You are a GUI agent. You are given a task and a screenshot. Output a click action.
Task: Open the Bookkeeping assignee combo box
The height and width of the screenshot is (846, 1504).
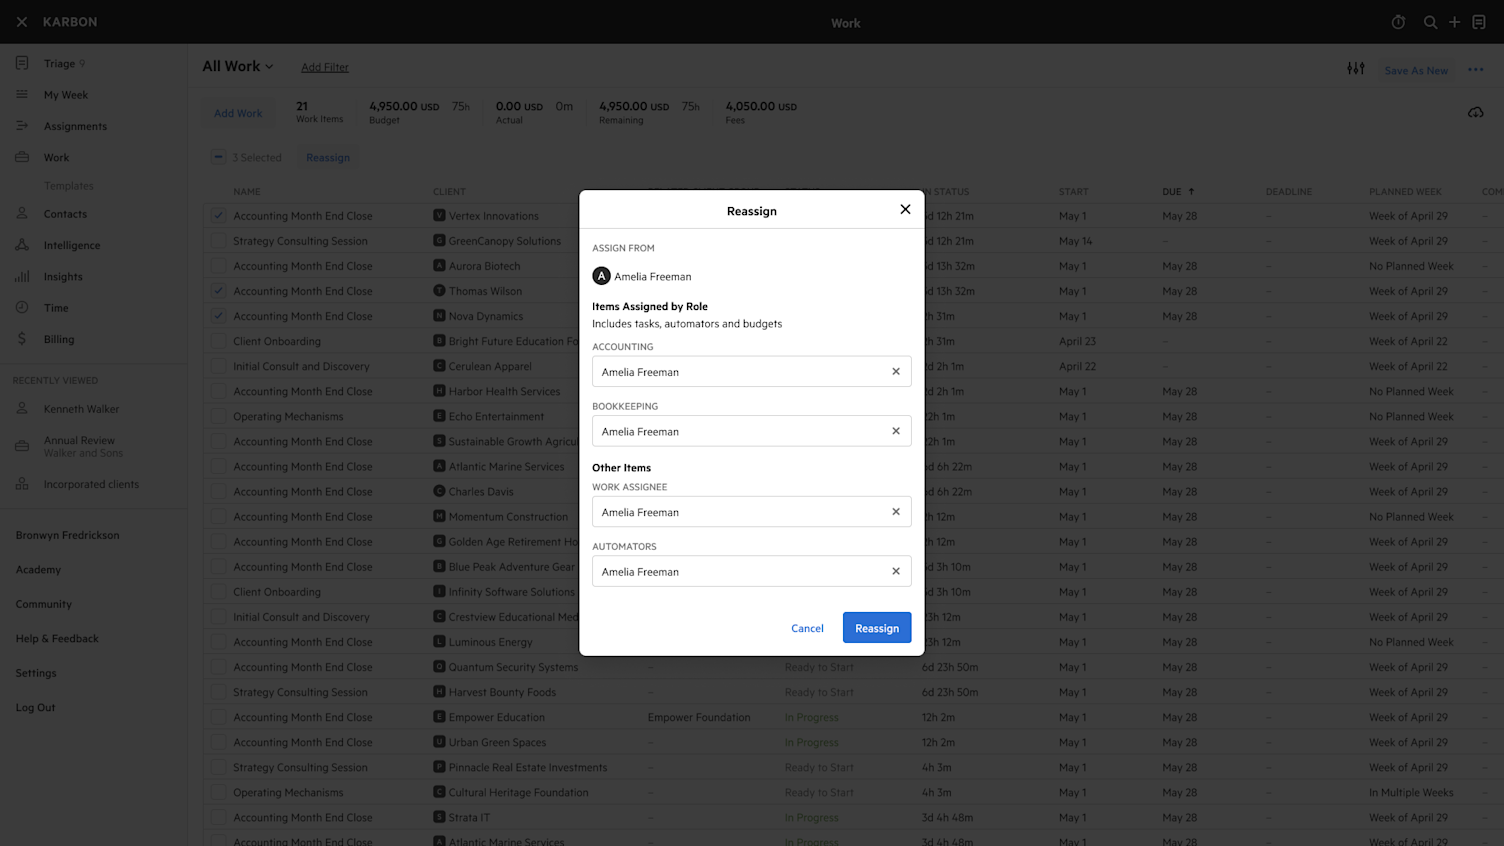(751, 431)
